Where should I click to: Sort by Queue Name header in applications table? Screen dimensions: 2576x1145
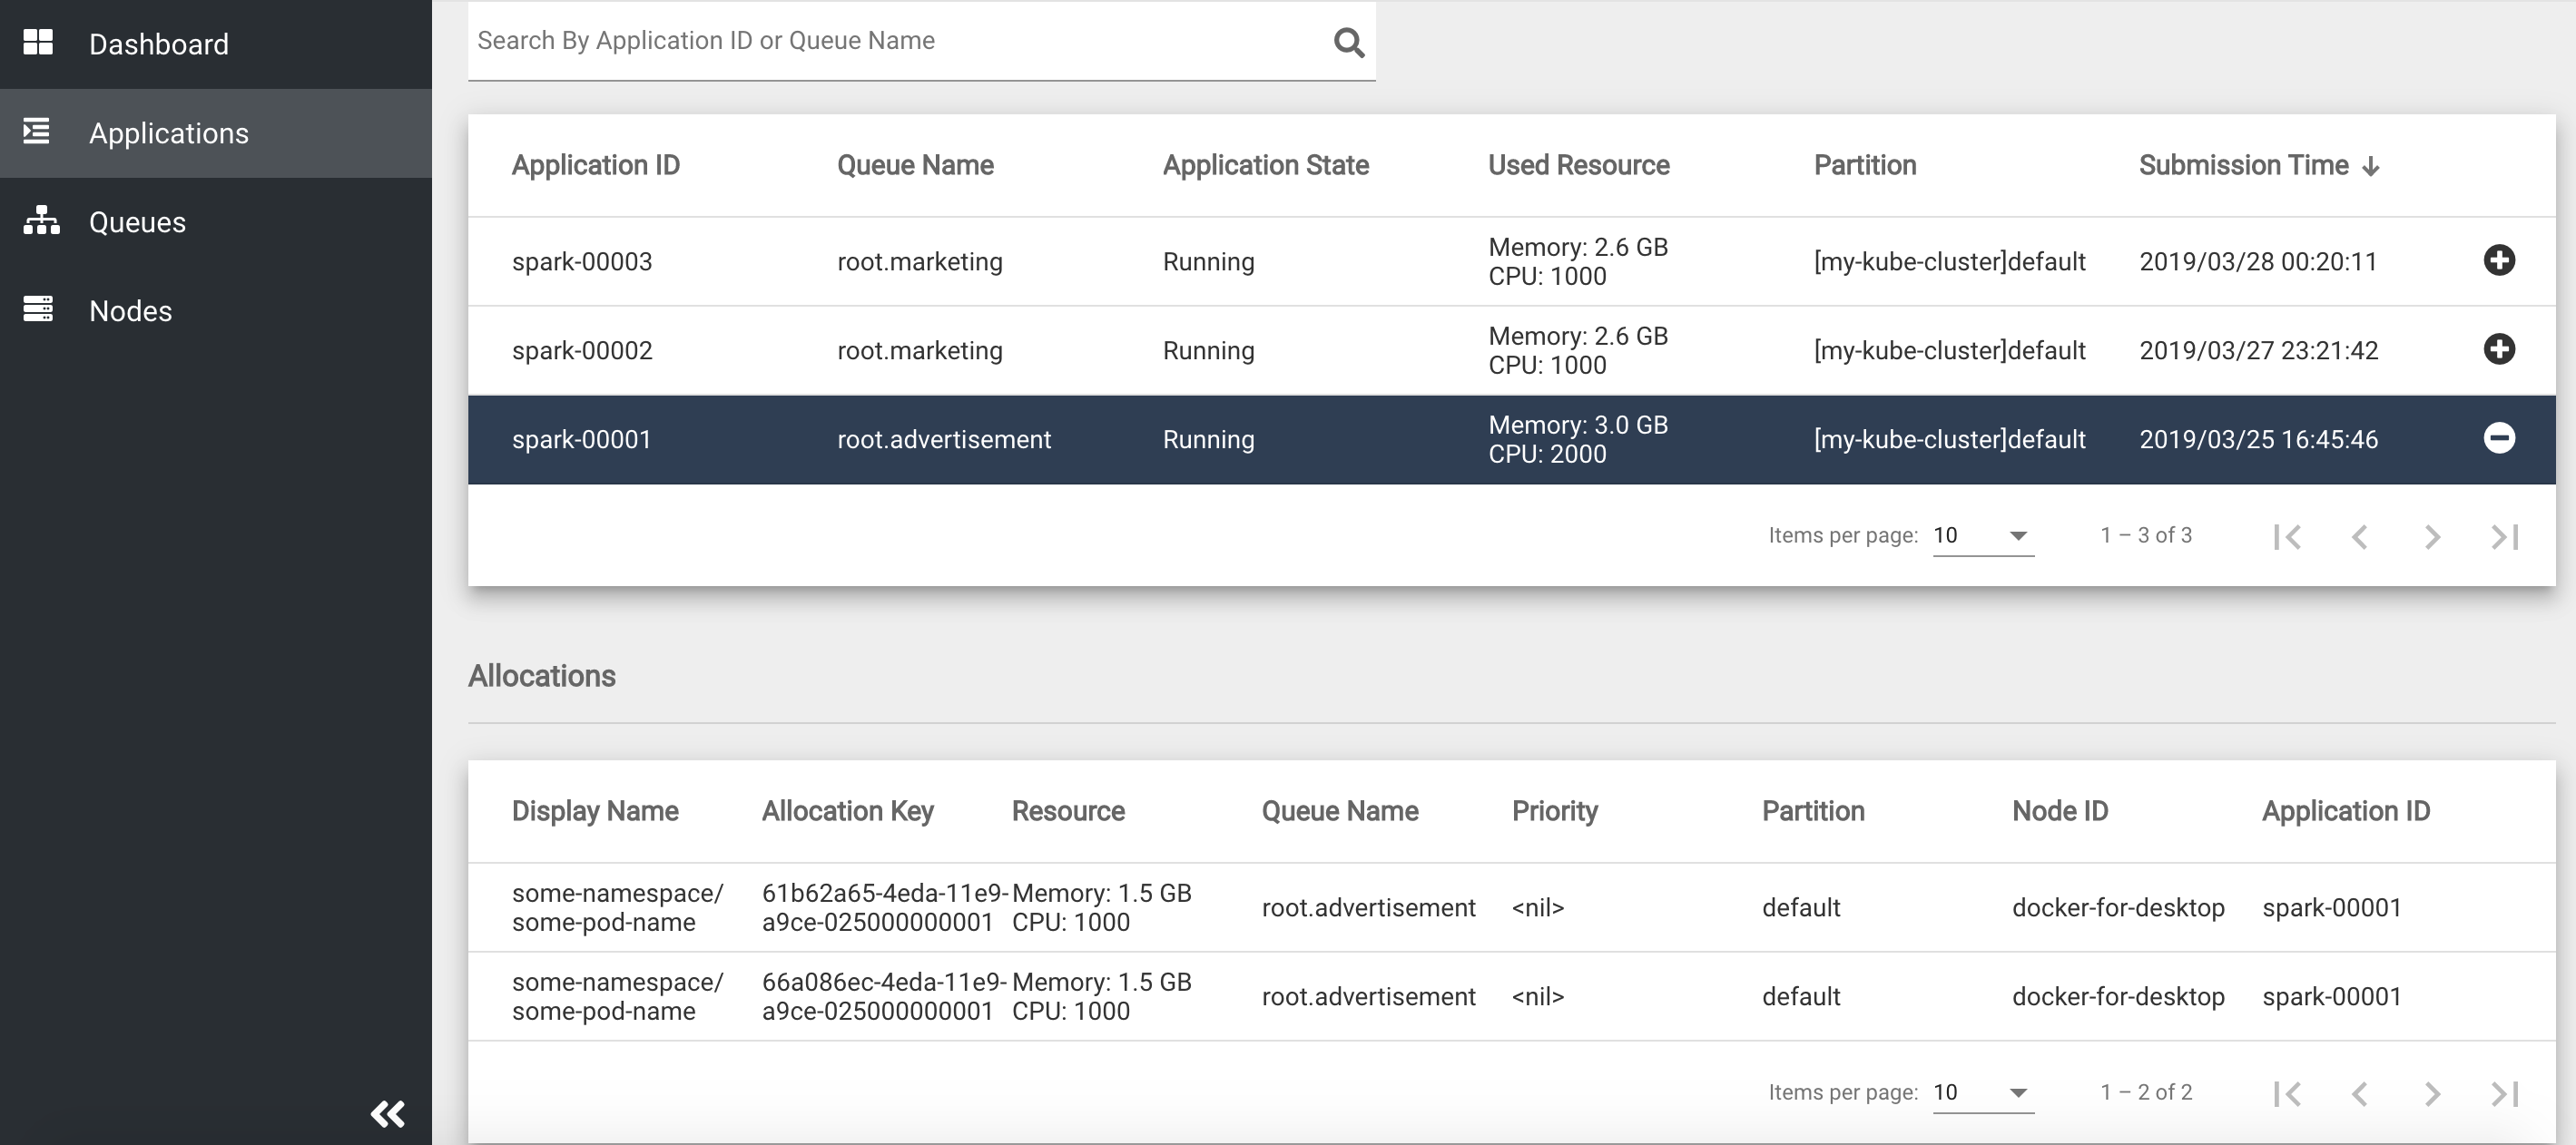915,165
